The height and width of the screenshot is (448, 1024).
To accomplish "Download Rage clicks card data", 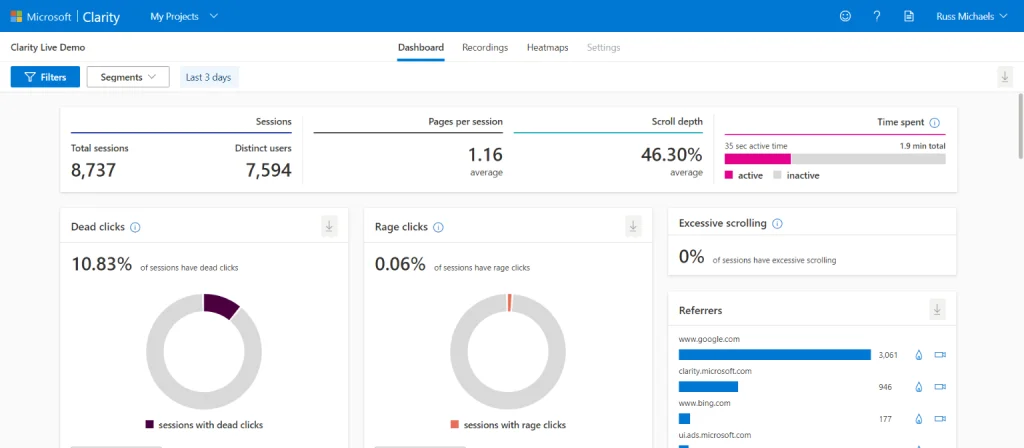I will click(633, 227).
